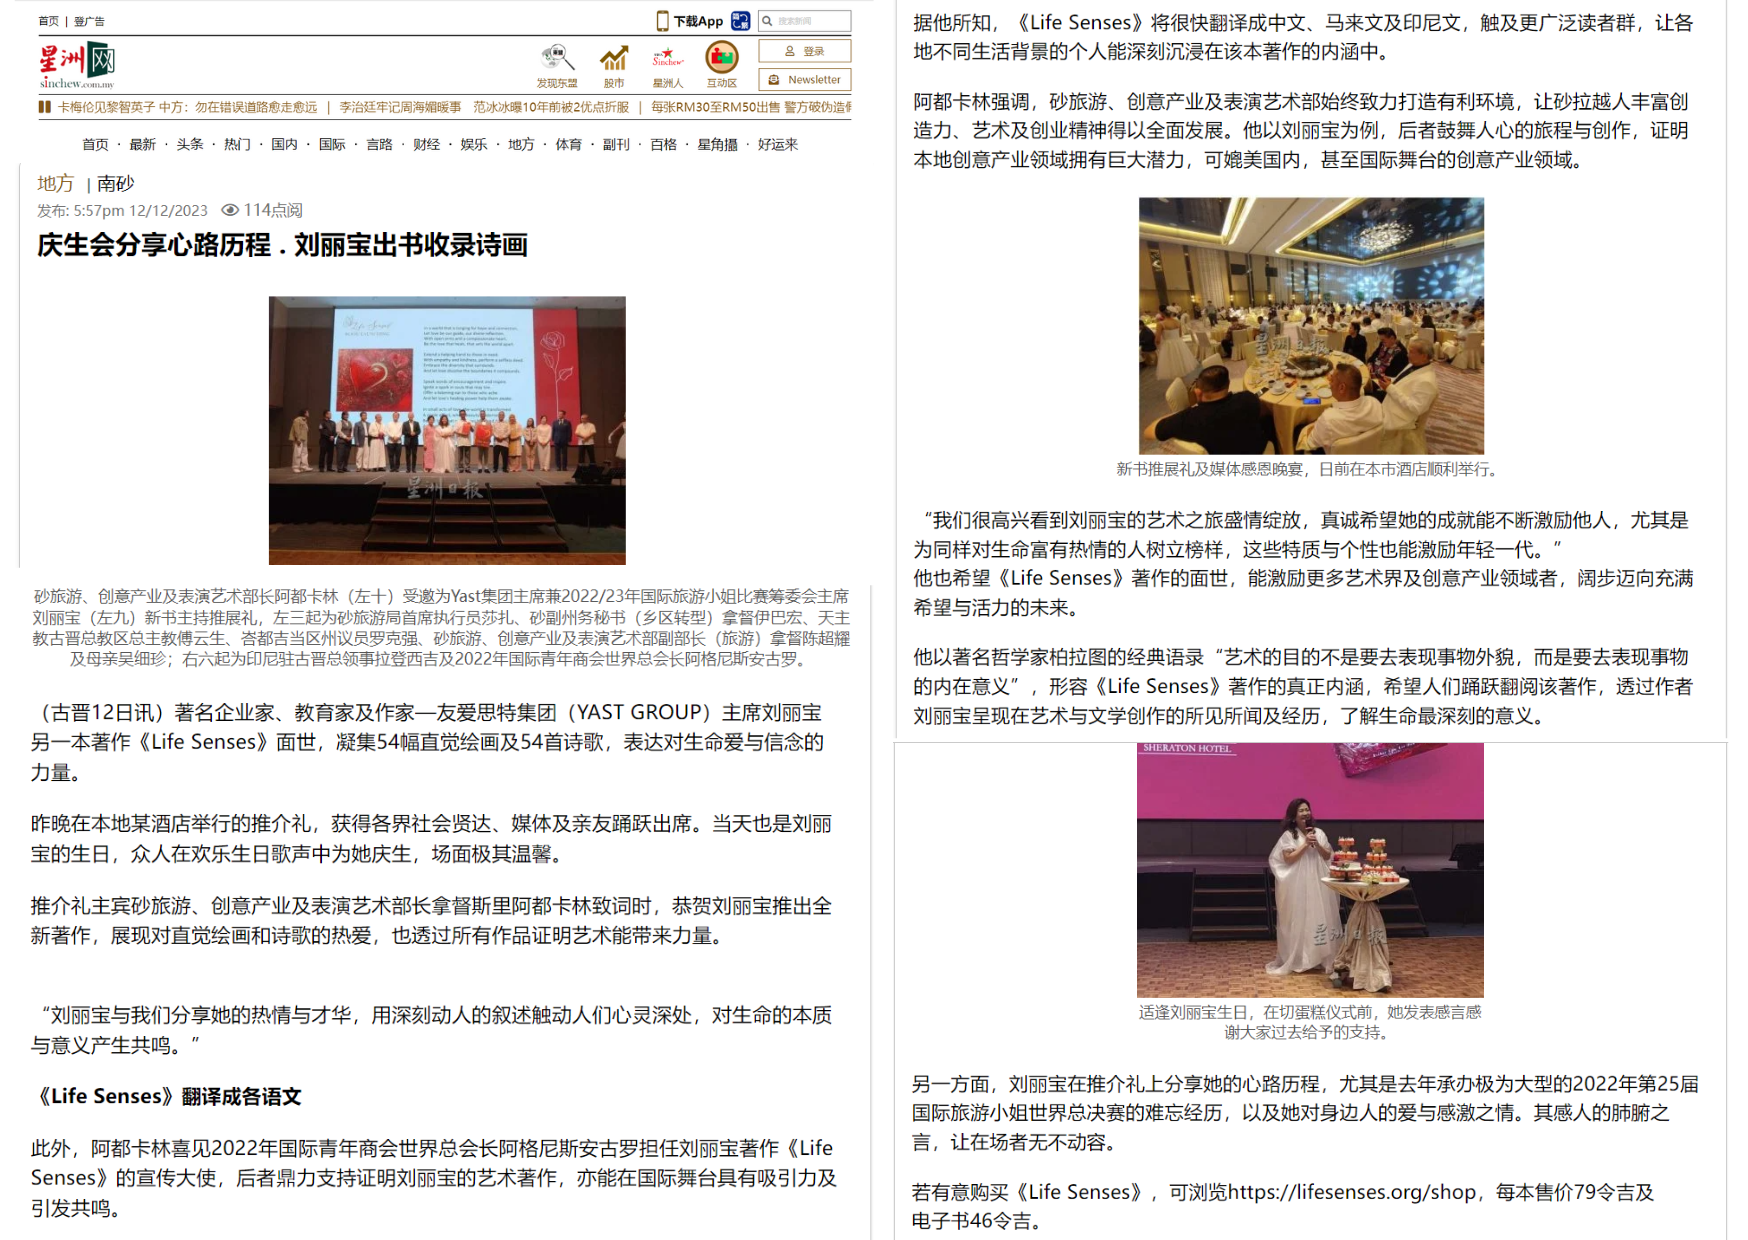
Task: Click paragraph starting 阿都卡林强调
Action: tap(1301, 130)
